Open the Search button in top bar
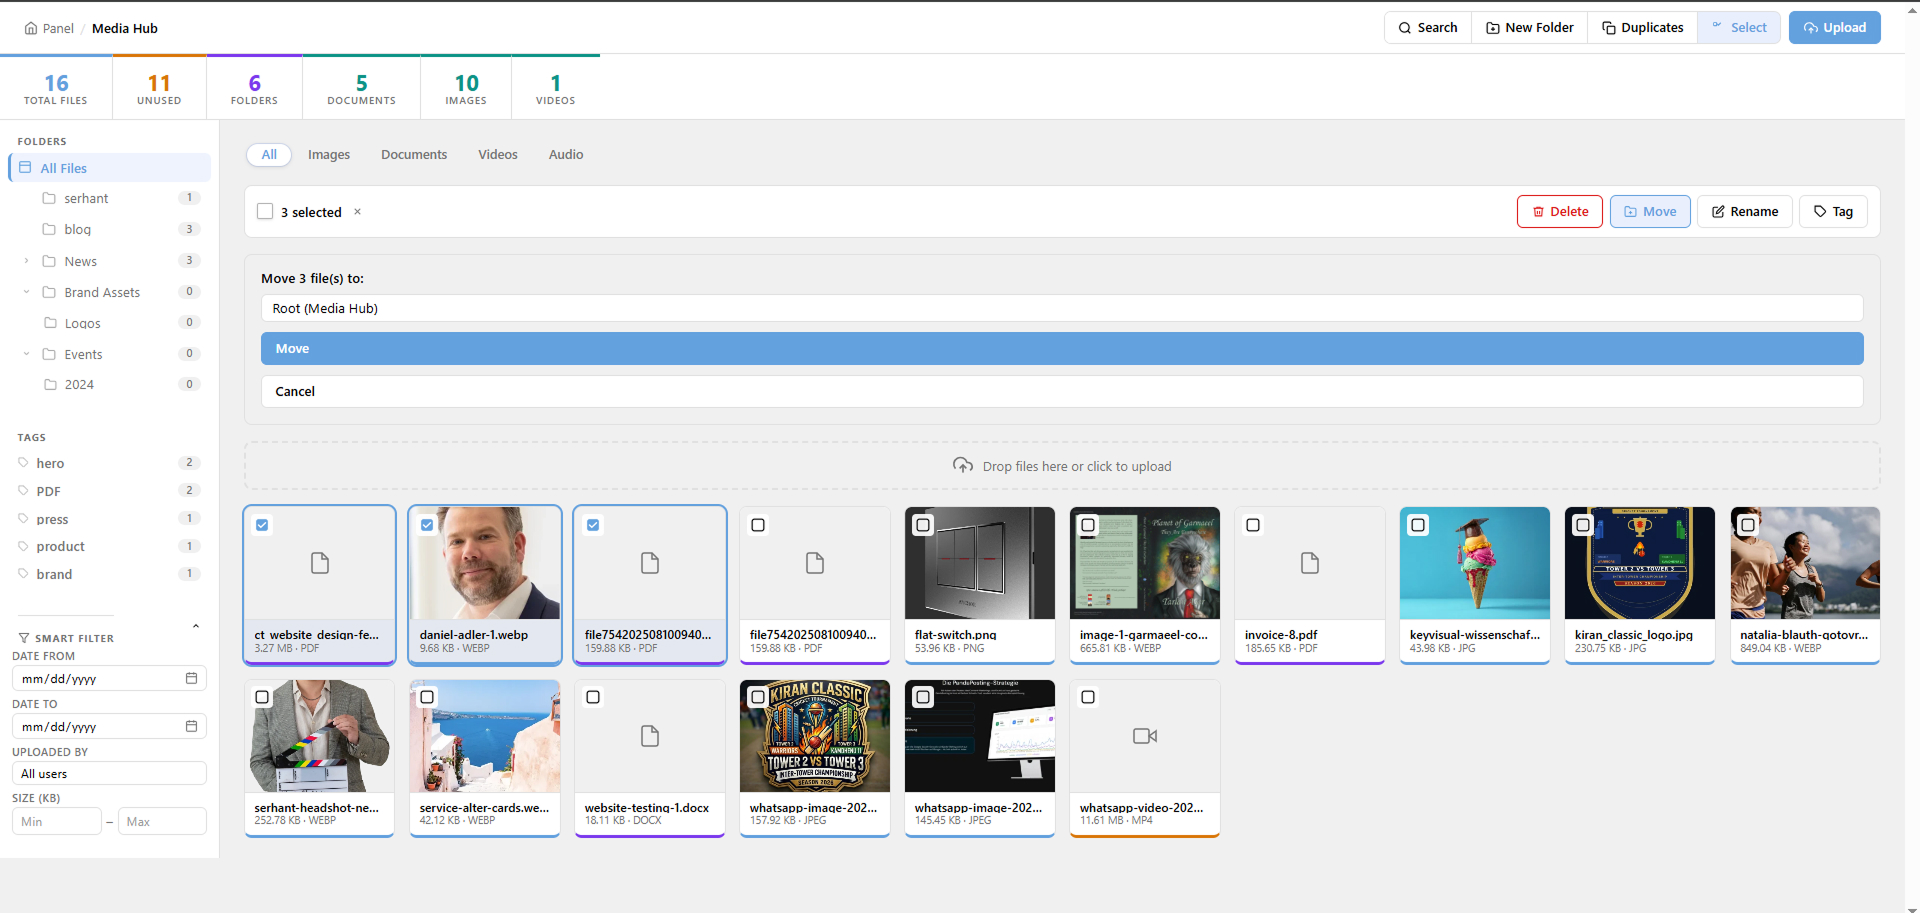 1428,28
